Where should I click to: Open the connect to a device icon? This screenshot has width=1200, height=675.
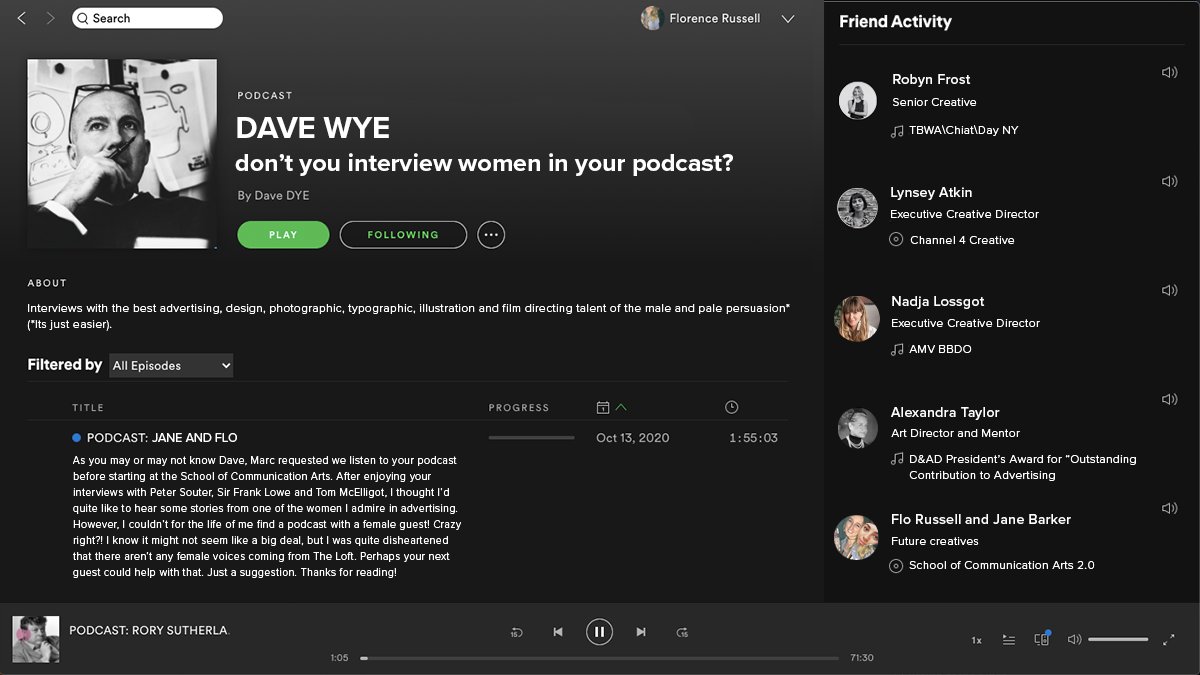coord(1041,639)
